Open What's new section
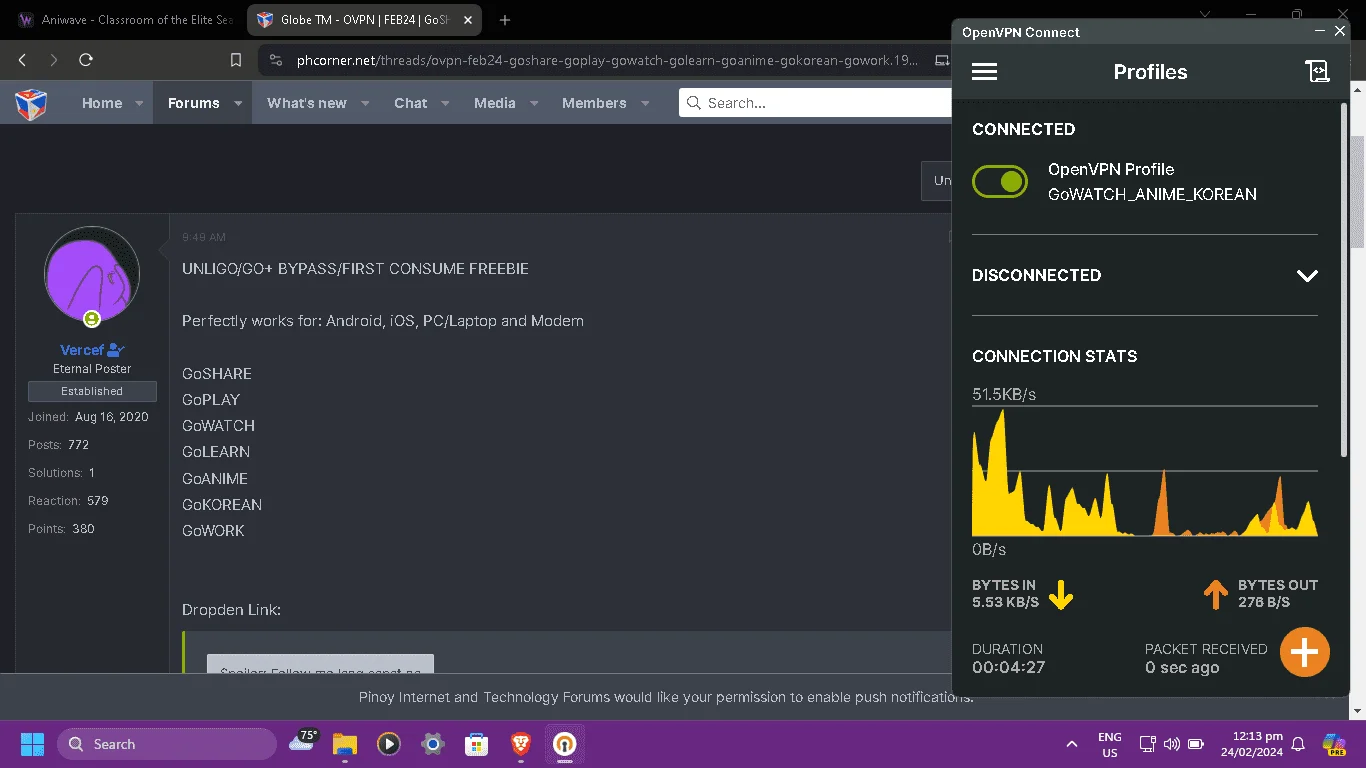1366x768 pixels. [x=307, y=103]
